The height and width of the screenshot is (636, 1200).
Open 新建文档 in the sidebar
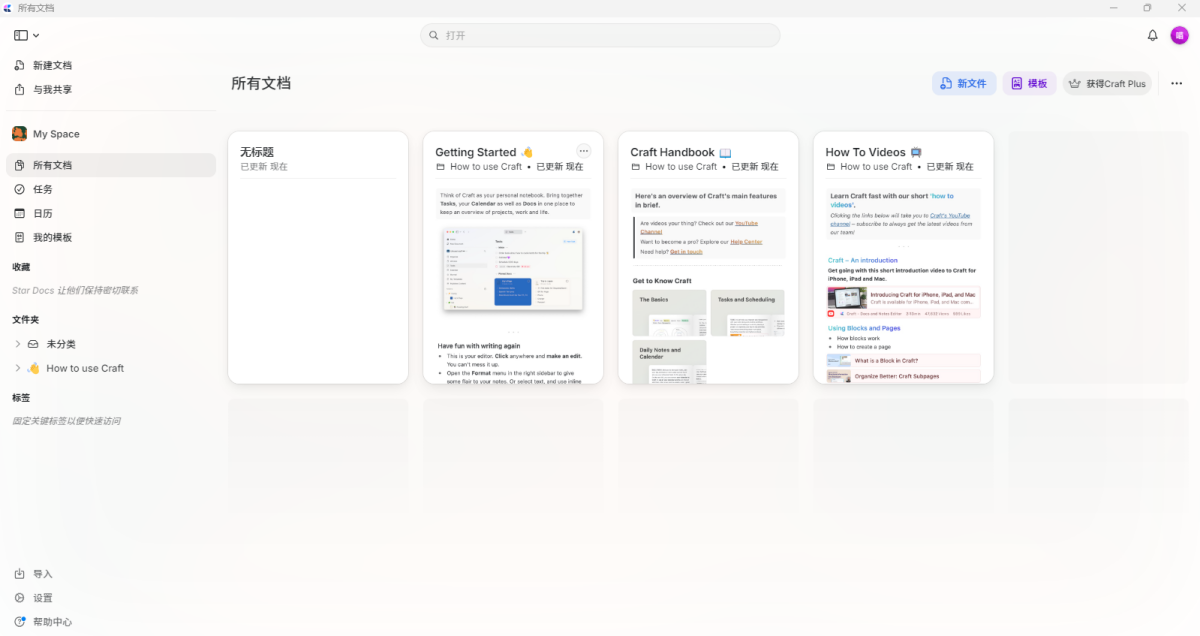pyautogui.click(x=52, y=65)
